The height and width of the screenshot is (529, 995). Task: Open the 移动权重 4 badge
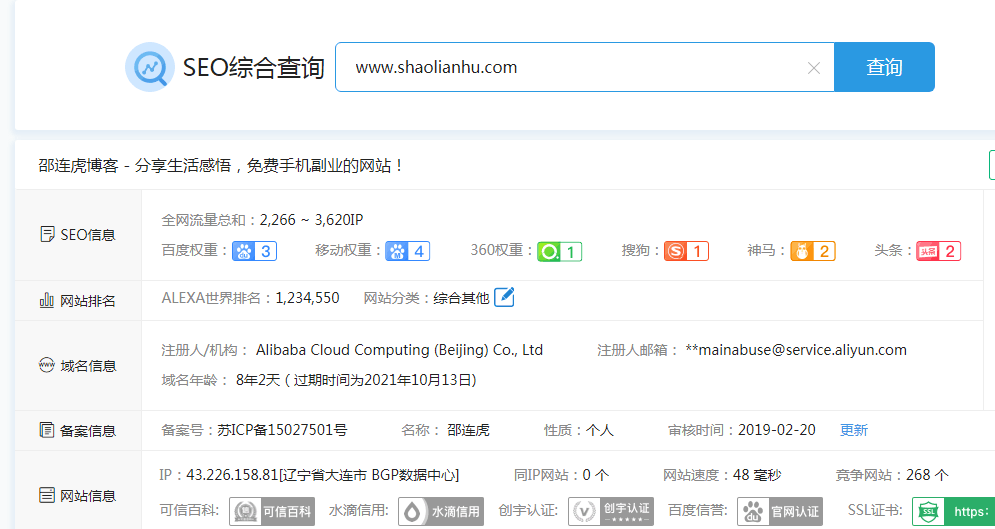pyautogui.click(x=407, y=251)
